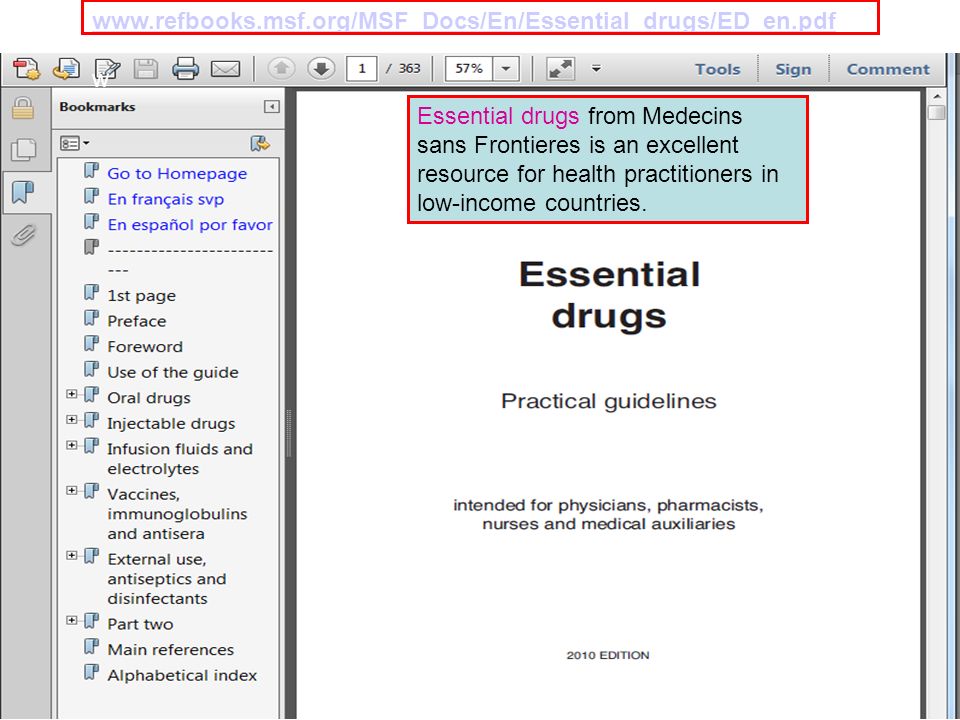Select the Main references bookmark
Screen dimensions: 960x720
[x=171, y=650]
